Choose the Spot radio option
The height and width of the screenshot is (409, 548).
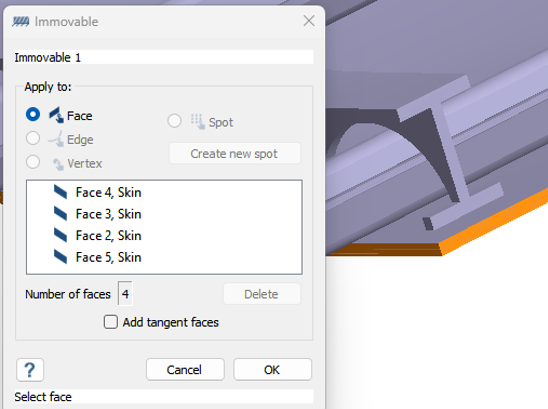tap(174, 121)
